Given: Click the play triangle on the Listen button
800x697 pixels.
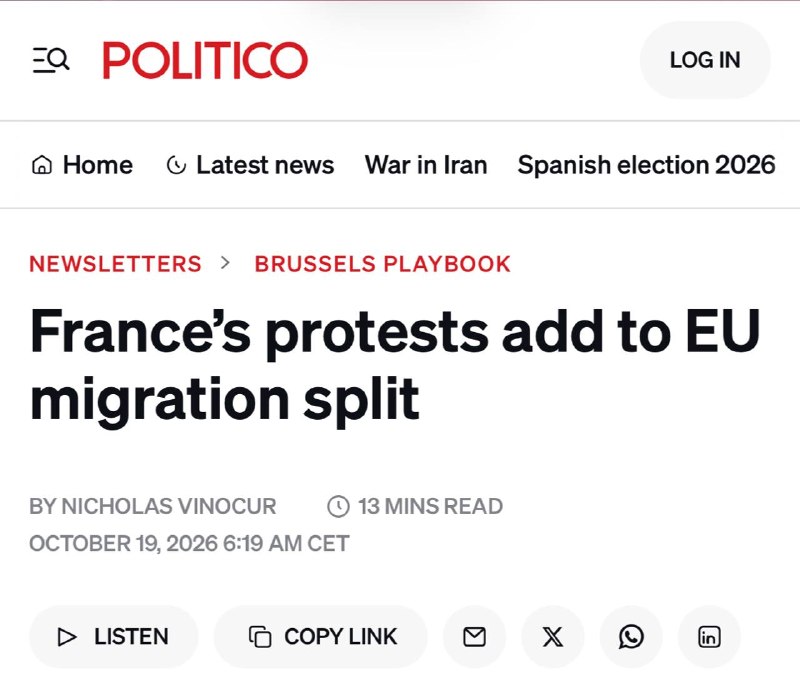Looking at the screenshot, I should click(x=67, y=637).
